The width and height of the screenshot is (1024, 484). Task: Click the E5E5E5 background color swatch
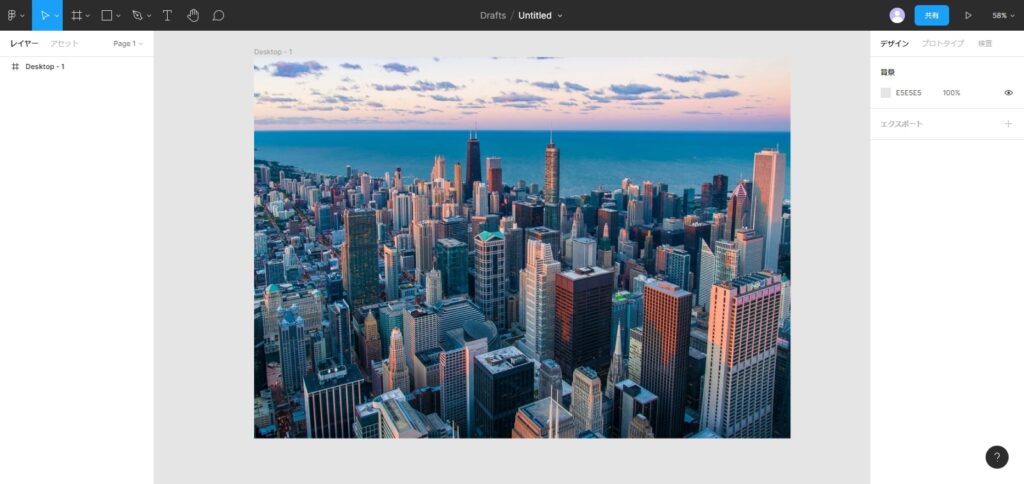point(885,93)
